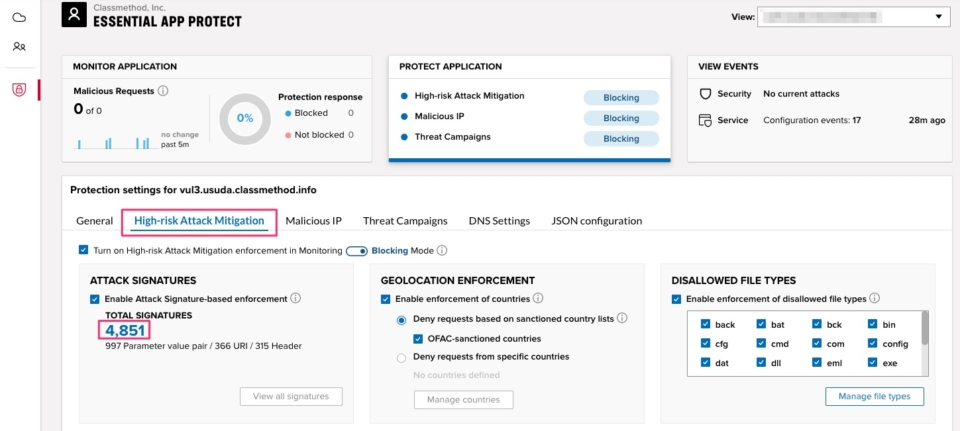Uncheck the com file type
This screenshot has width=960, height=431.
click(817, 343)
